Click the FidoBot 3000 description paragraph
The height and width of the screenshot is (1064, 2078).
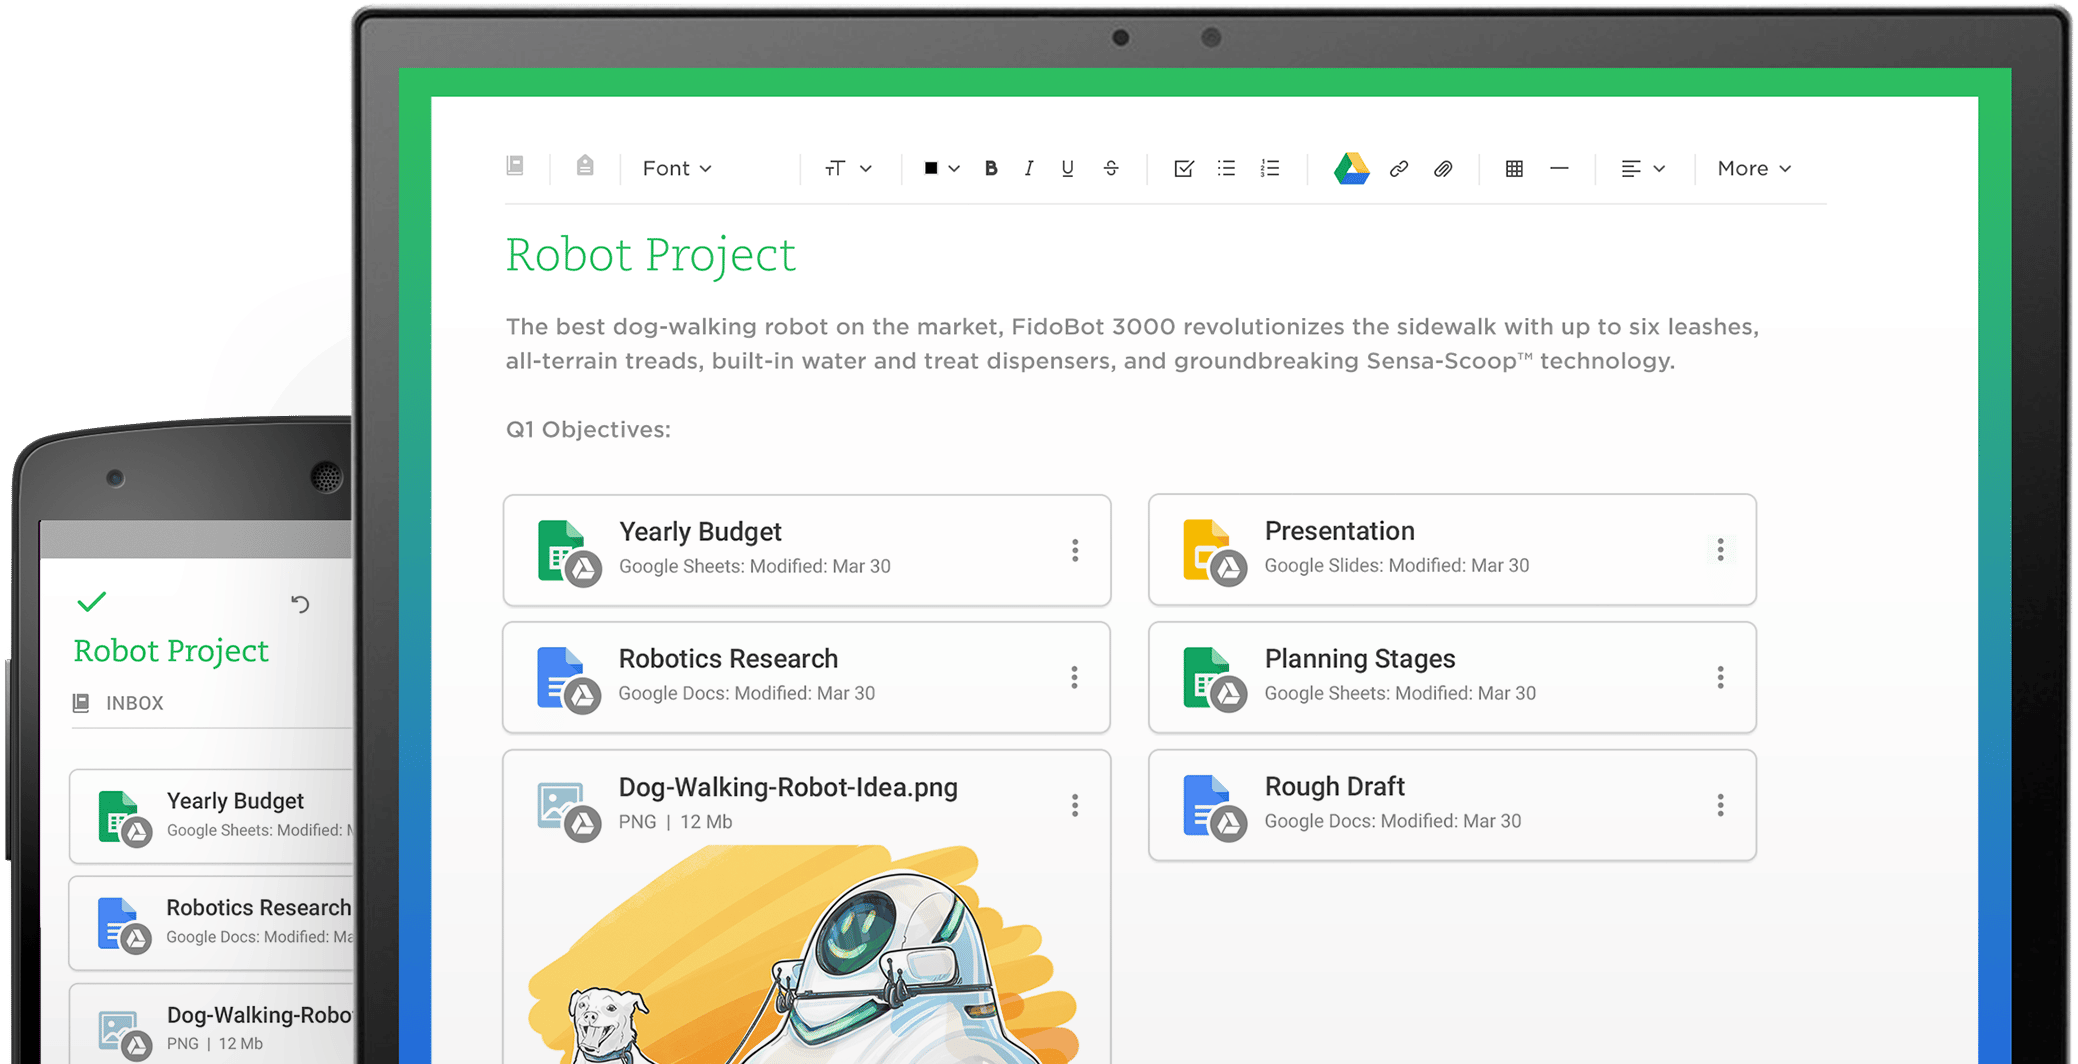click(x=1132, y=344)
